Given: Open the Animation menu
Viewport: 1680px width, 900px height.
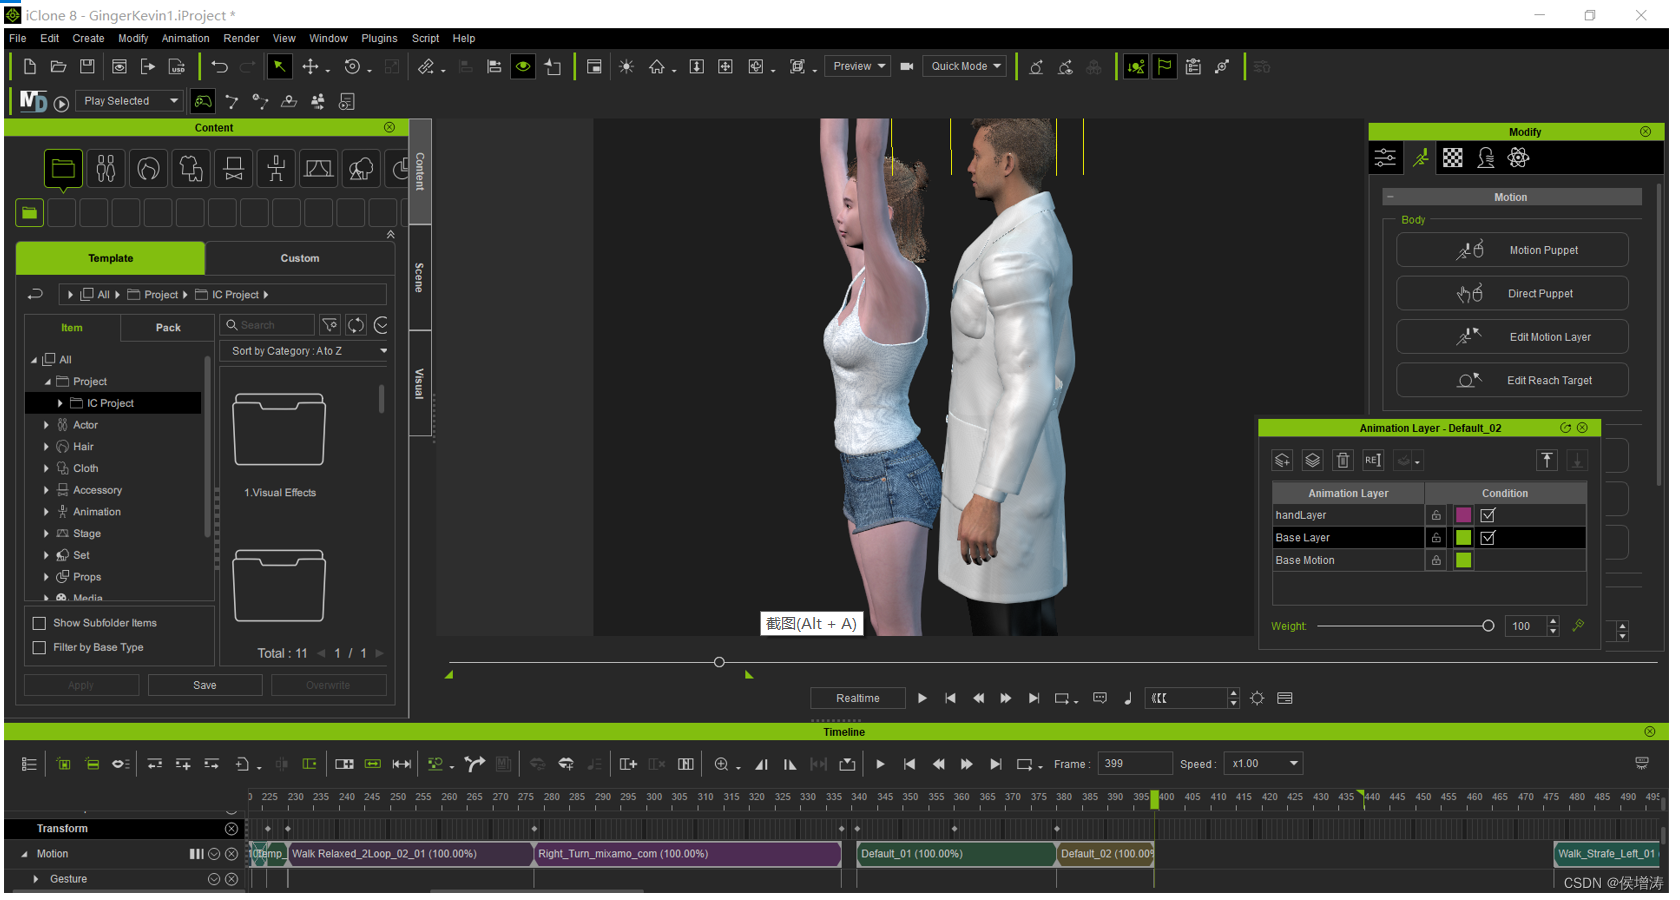Looking at the screenshot, I should [x=185, y=38].
